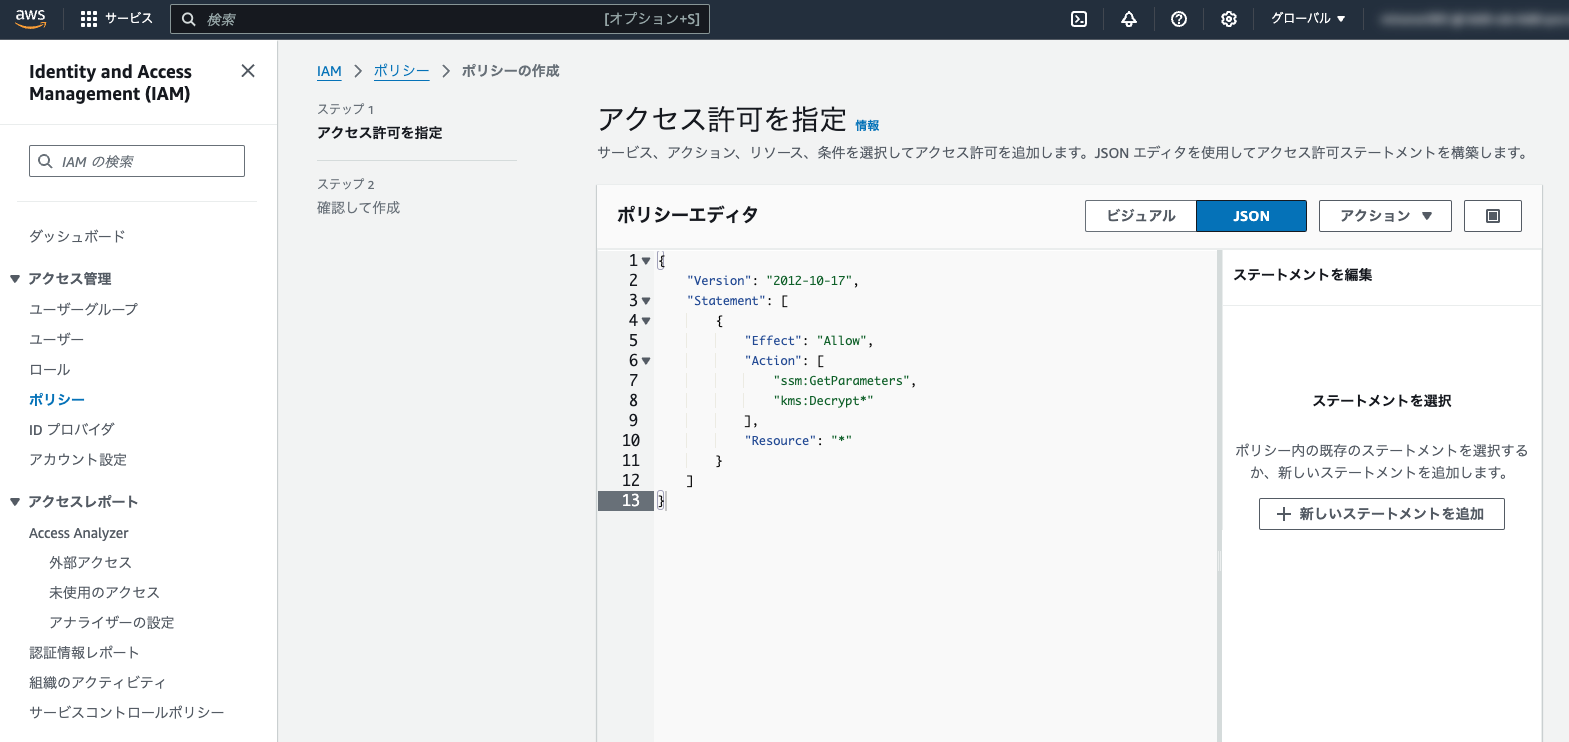Fold the JSON code at line 1
Image resolution: width=1569 pixels, height=742 pixels.
[x=646, y=261]
